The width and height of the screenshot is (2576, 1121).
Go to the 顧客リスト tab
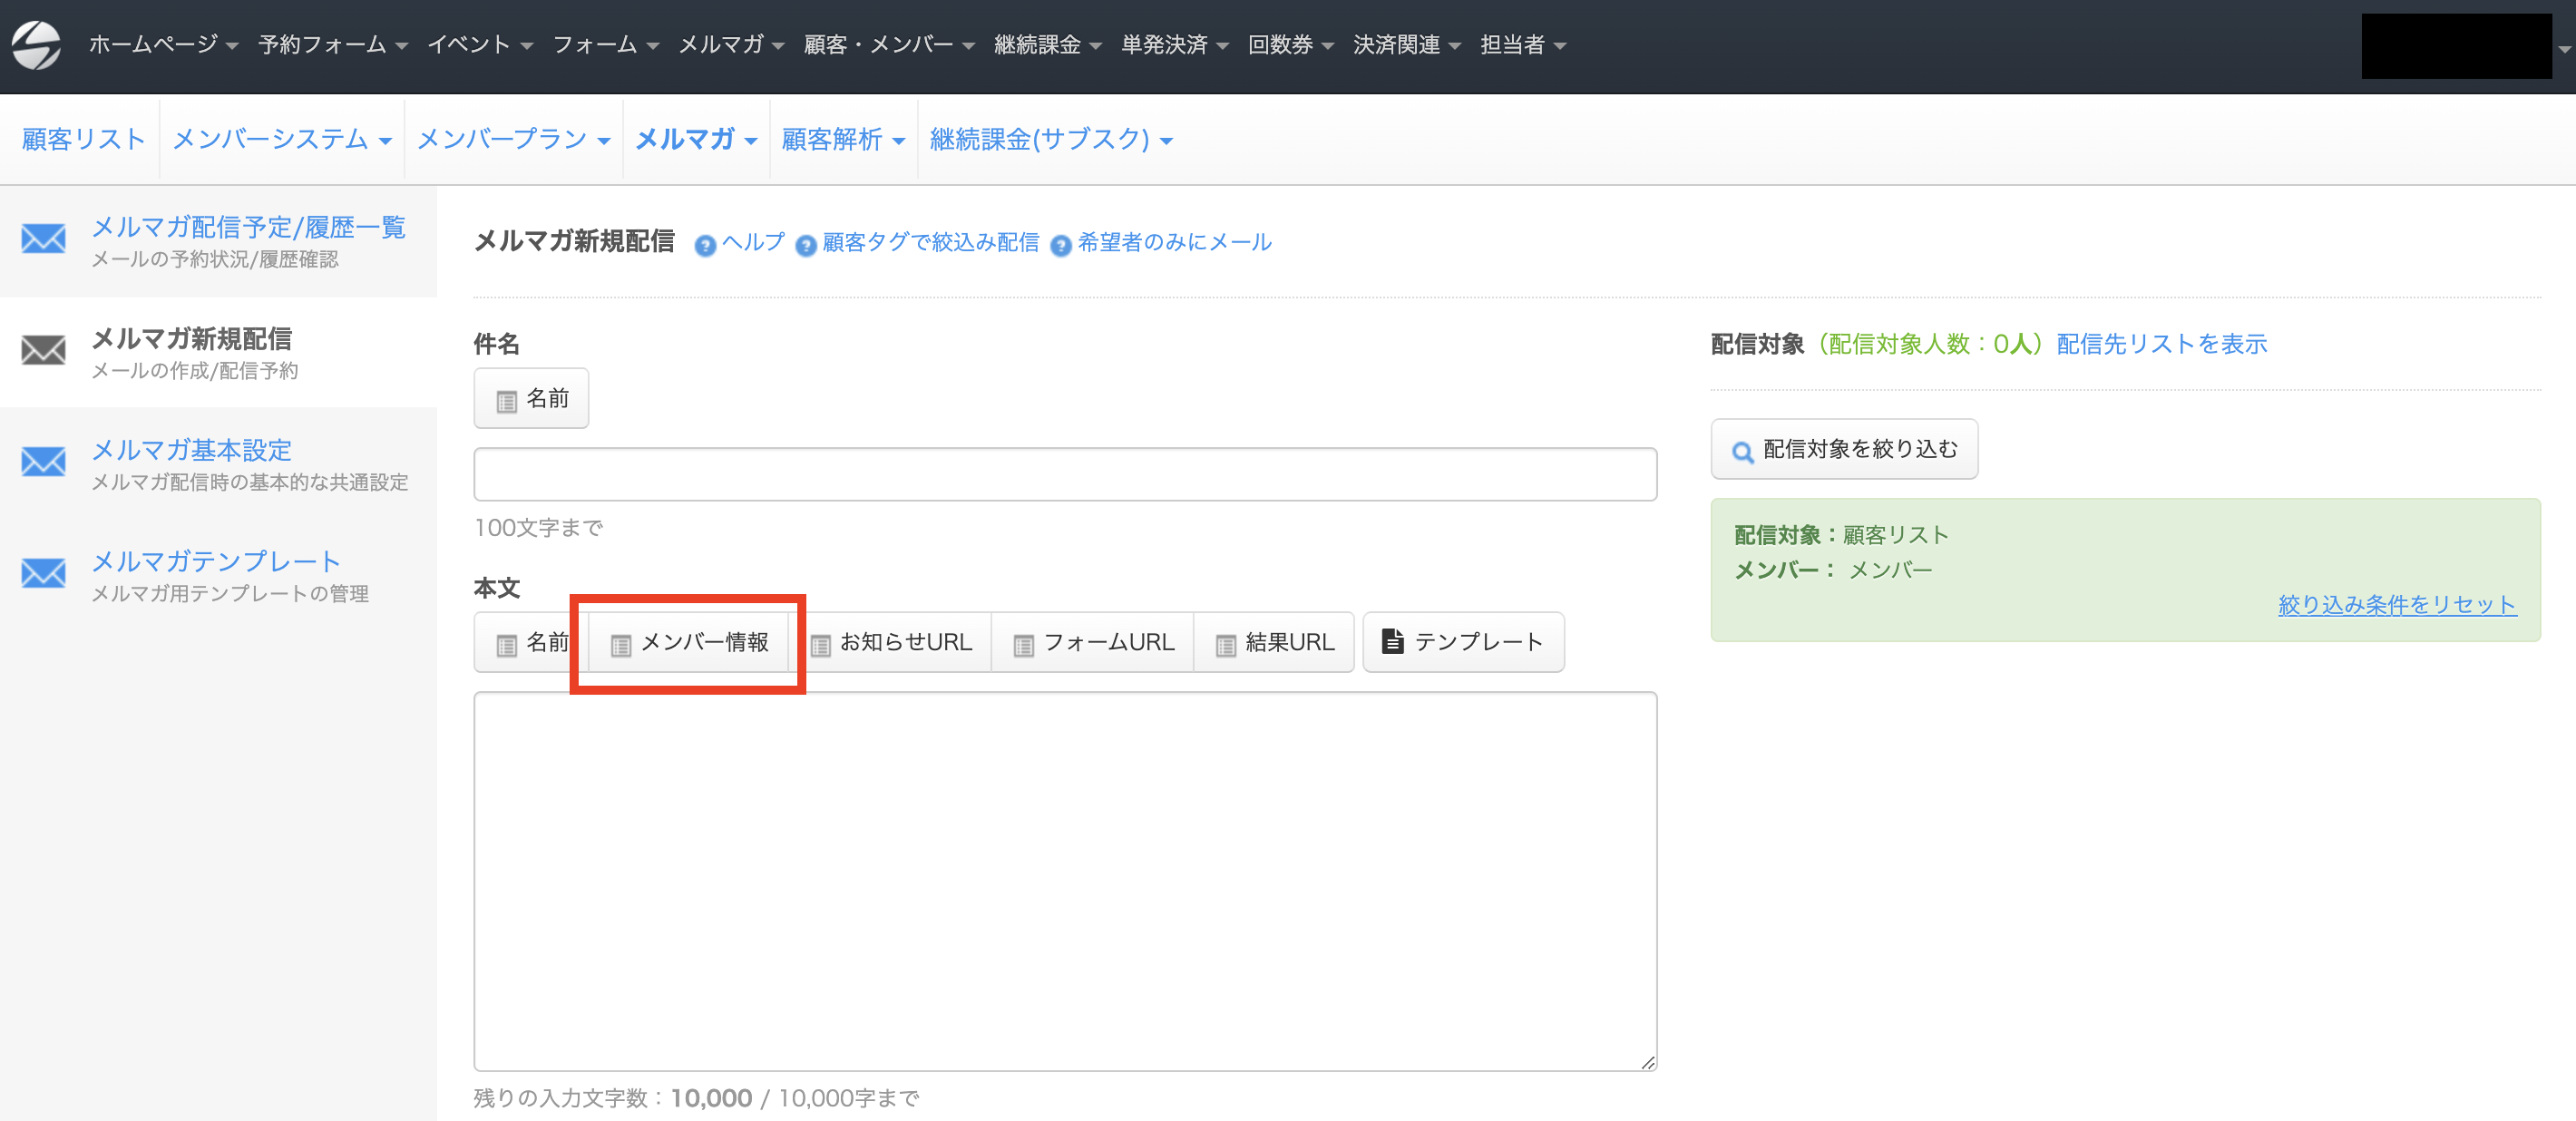[83, 140]
